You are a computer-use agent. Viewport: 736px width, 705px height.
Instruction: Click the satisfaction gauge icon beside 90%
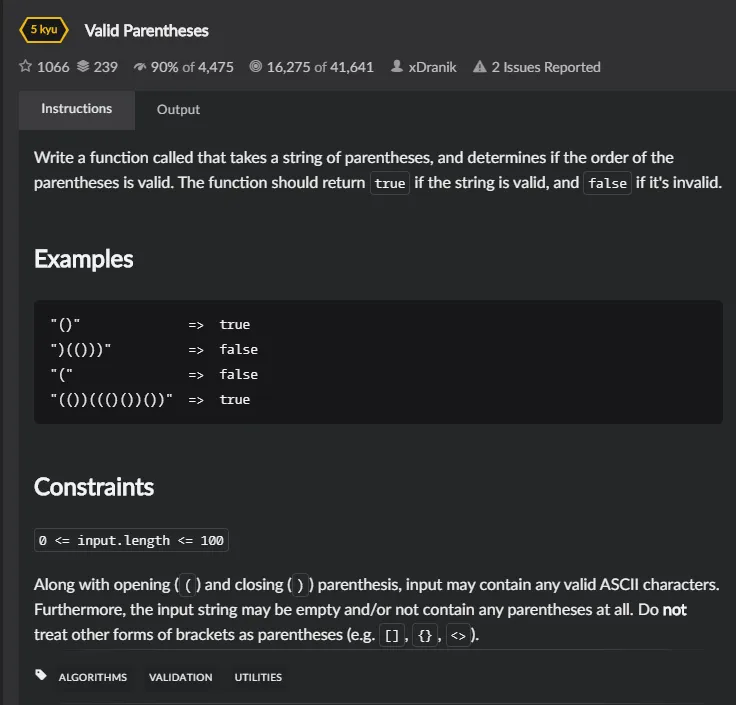[139, 67]
